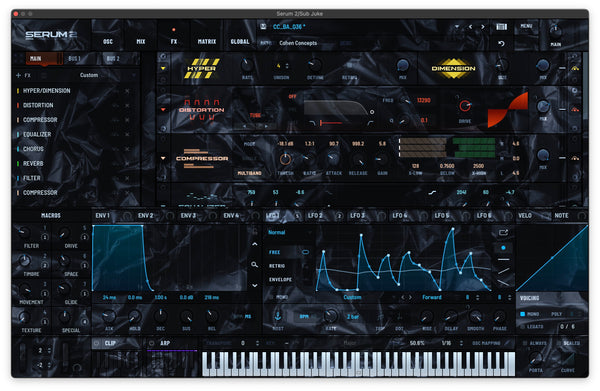Viewport: 600px width, 391px height.
Task: Click the LFO grid stepper up arrow
Action: click(x=477, y=296)
